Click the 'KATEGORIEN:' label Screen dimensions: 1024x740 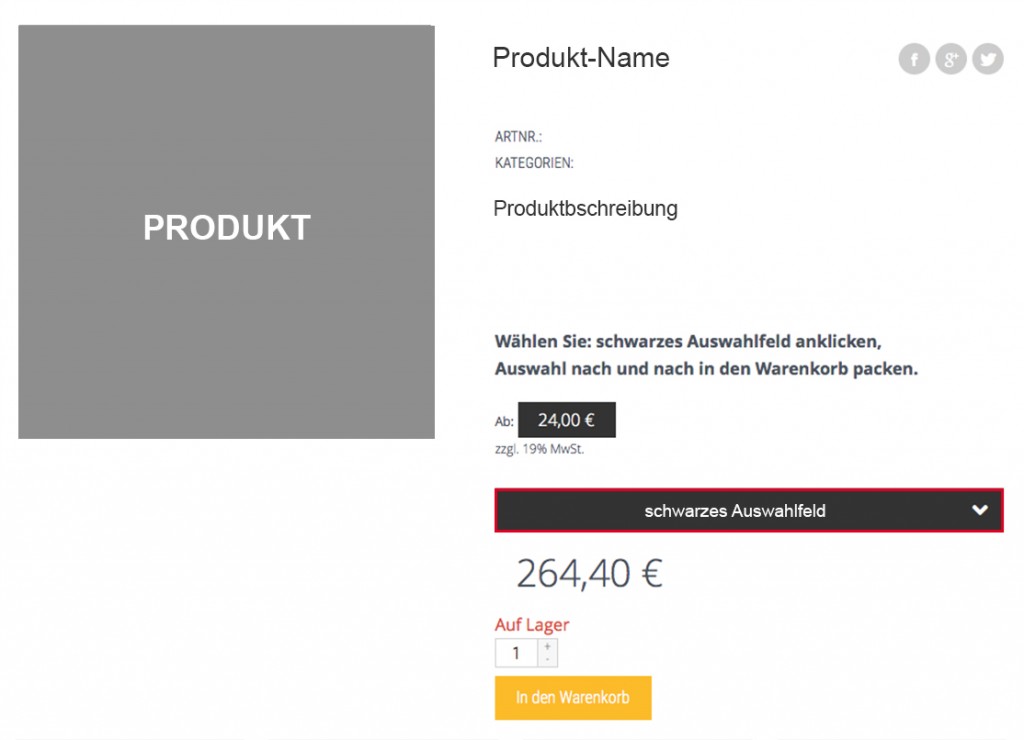[x=534, y=163]
